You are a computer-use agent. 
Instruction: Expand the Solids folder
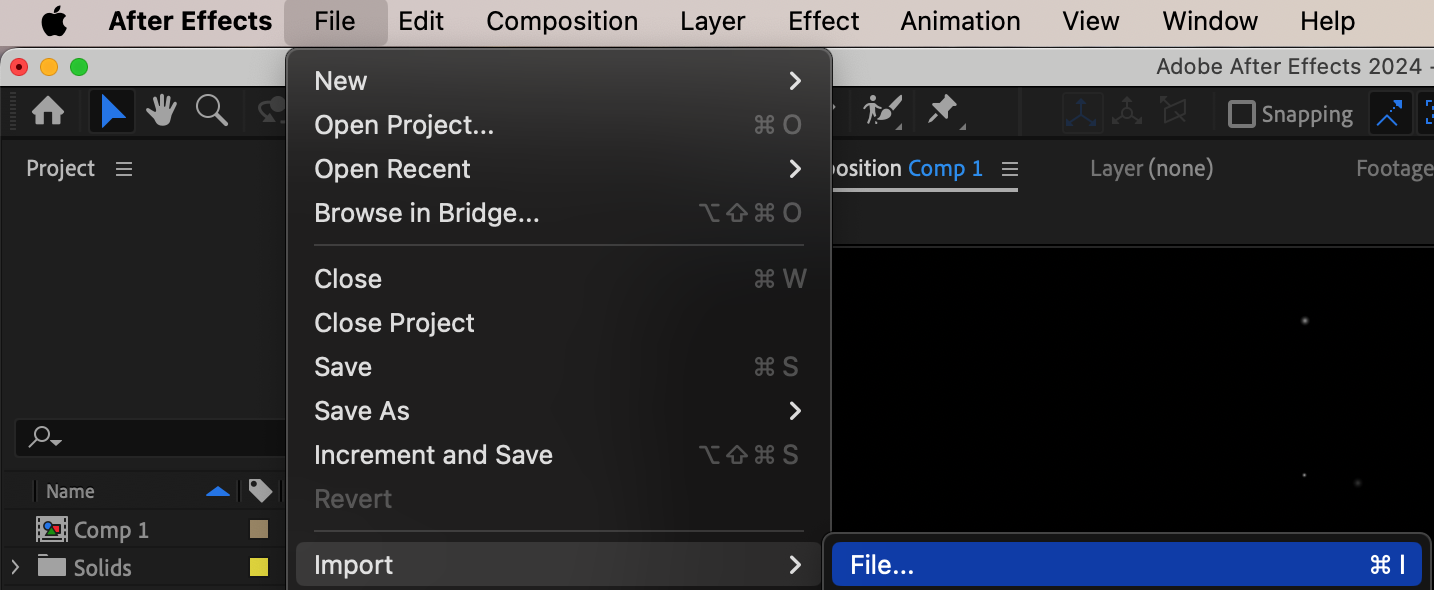[x=14, y=567]
